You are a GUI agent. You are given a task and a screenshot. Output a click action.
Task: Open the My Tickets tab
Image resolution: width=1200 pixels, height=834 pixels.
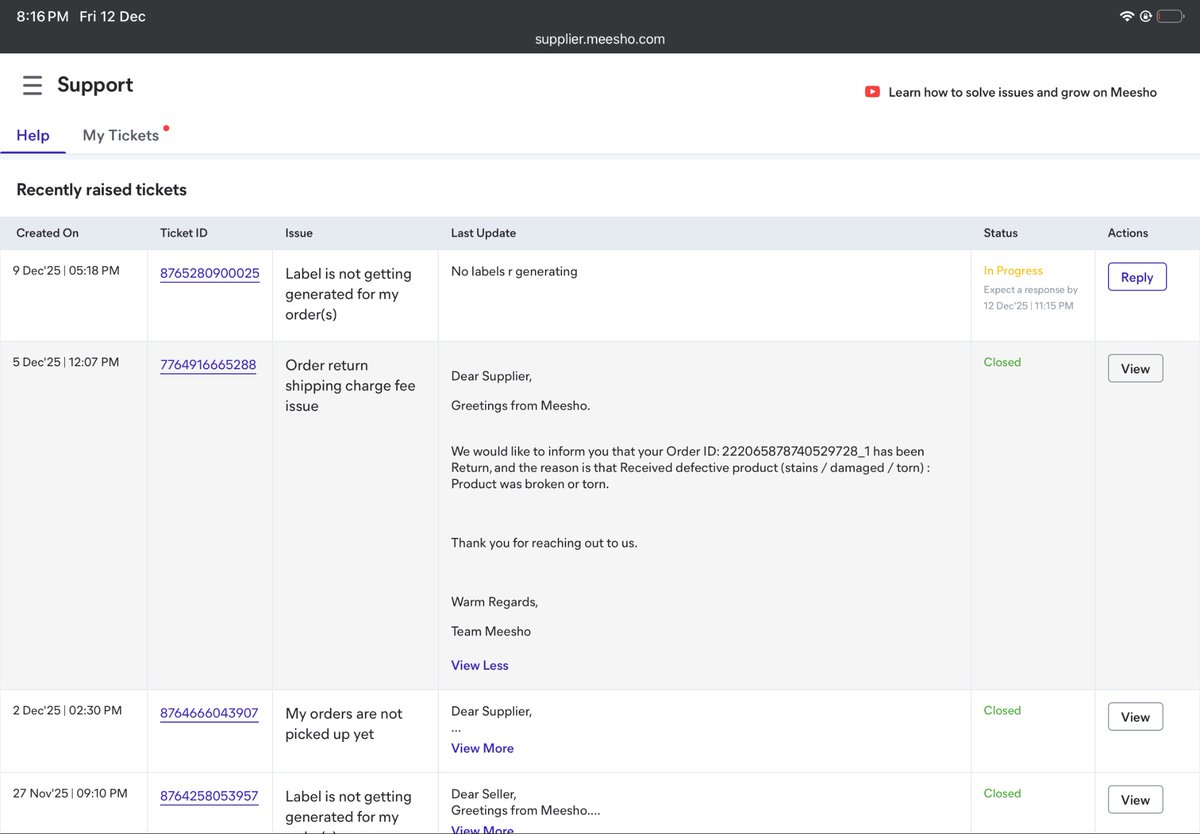tap(121, 135)
